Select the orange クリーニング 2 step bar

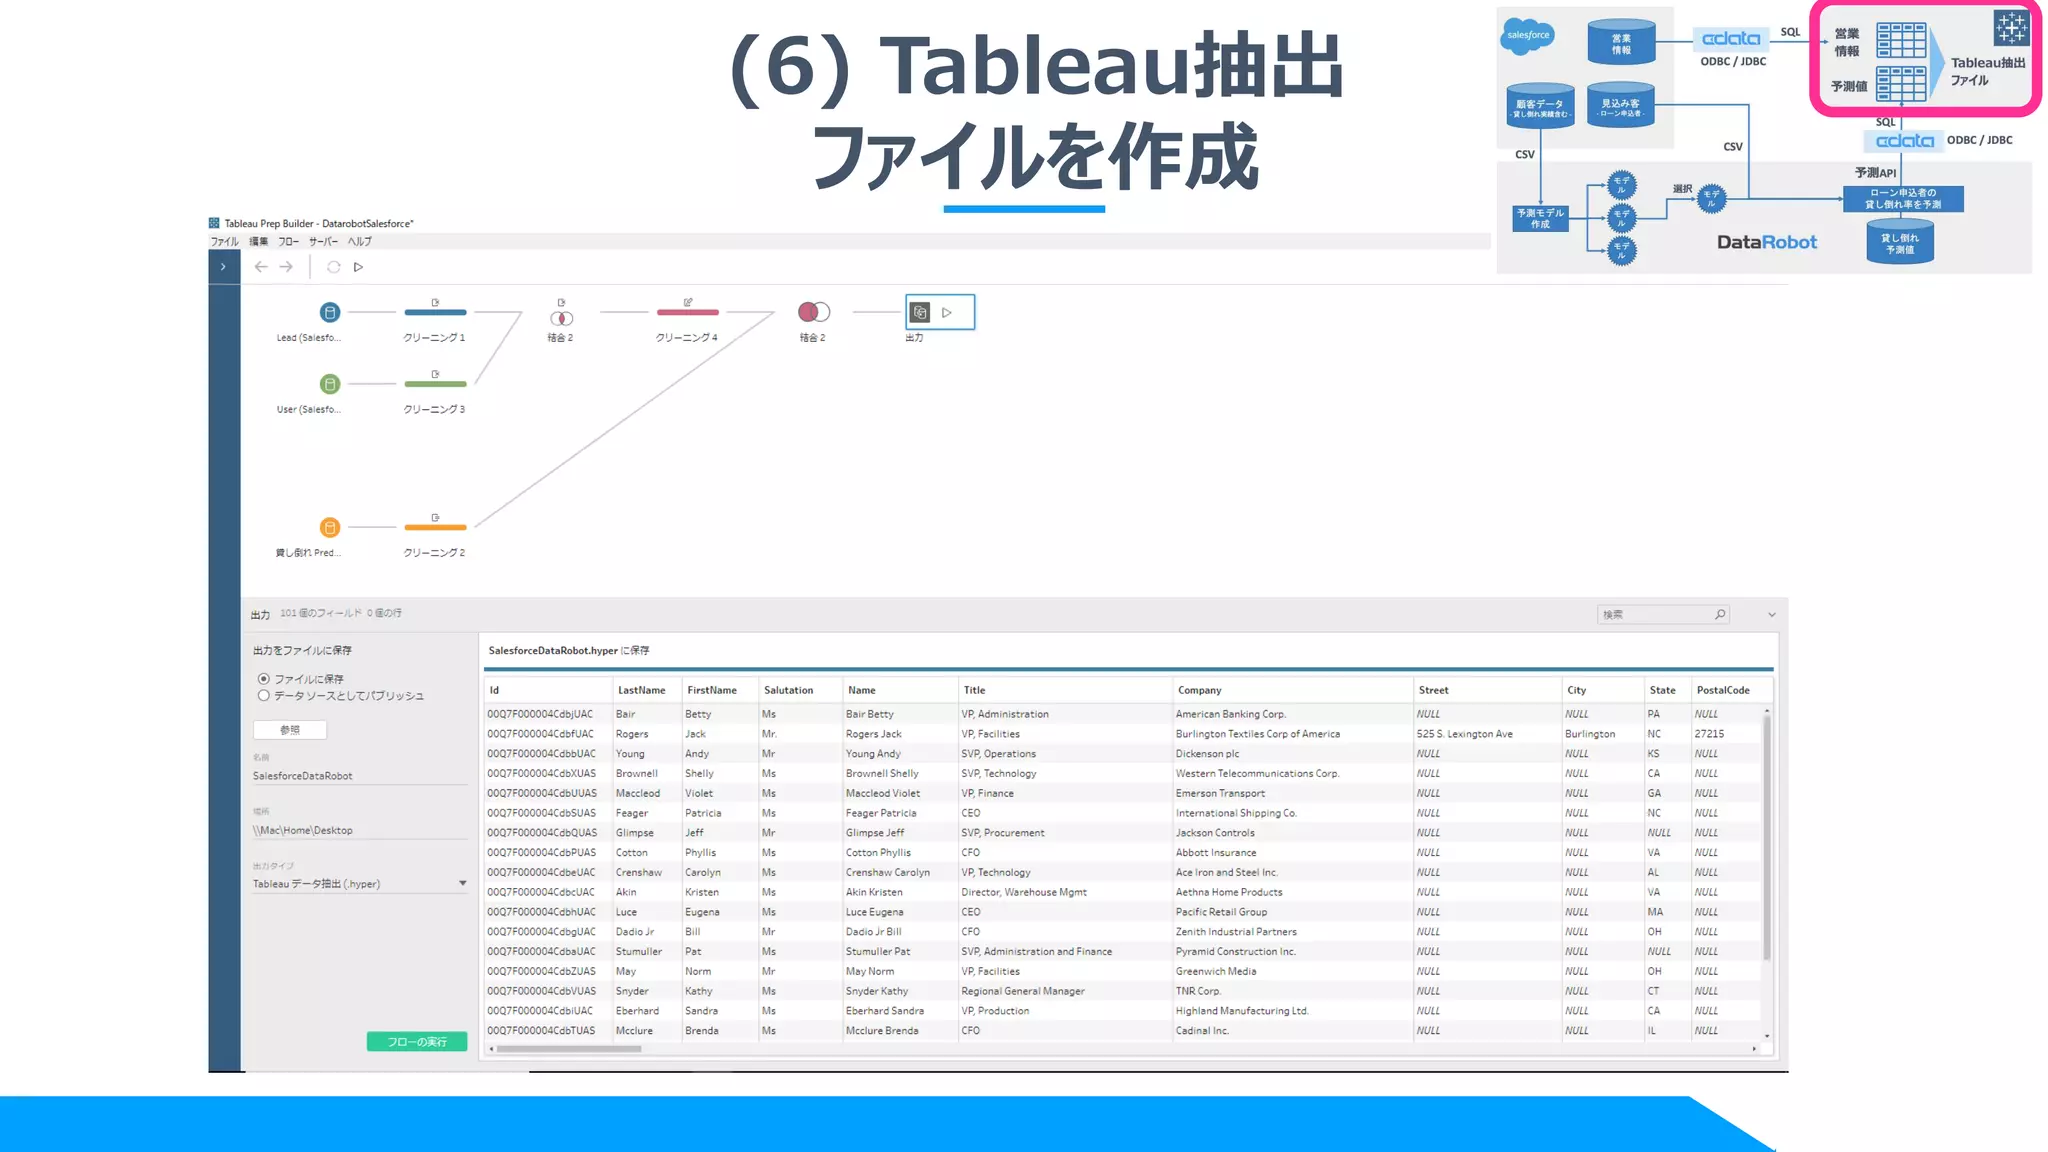tap(435, 527)
